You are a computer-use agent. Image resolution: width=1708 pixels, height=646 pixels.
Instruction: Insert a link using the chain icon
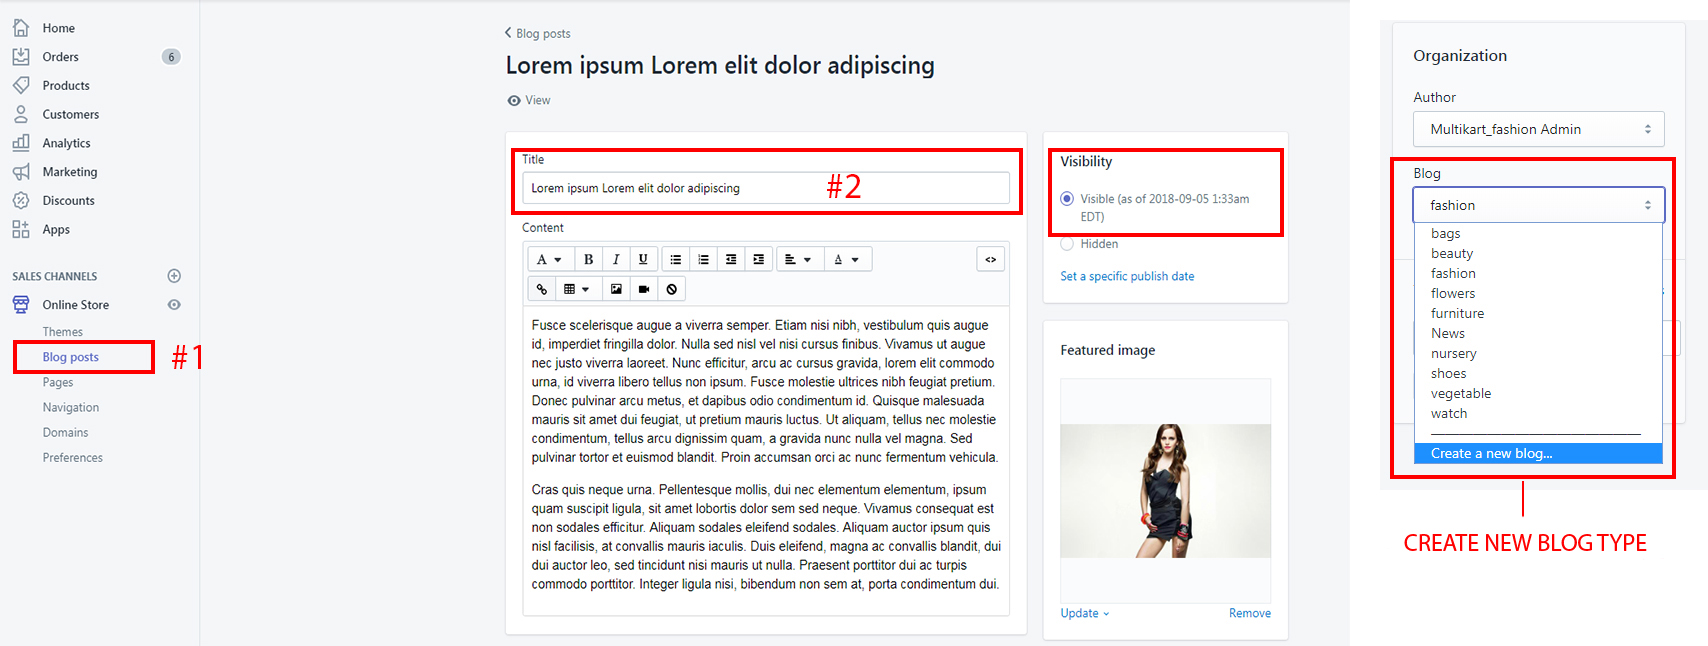(x=542, y=290)
